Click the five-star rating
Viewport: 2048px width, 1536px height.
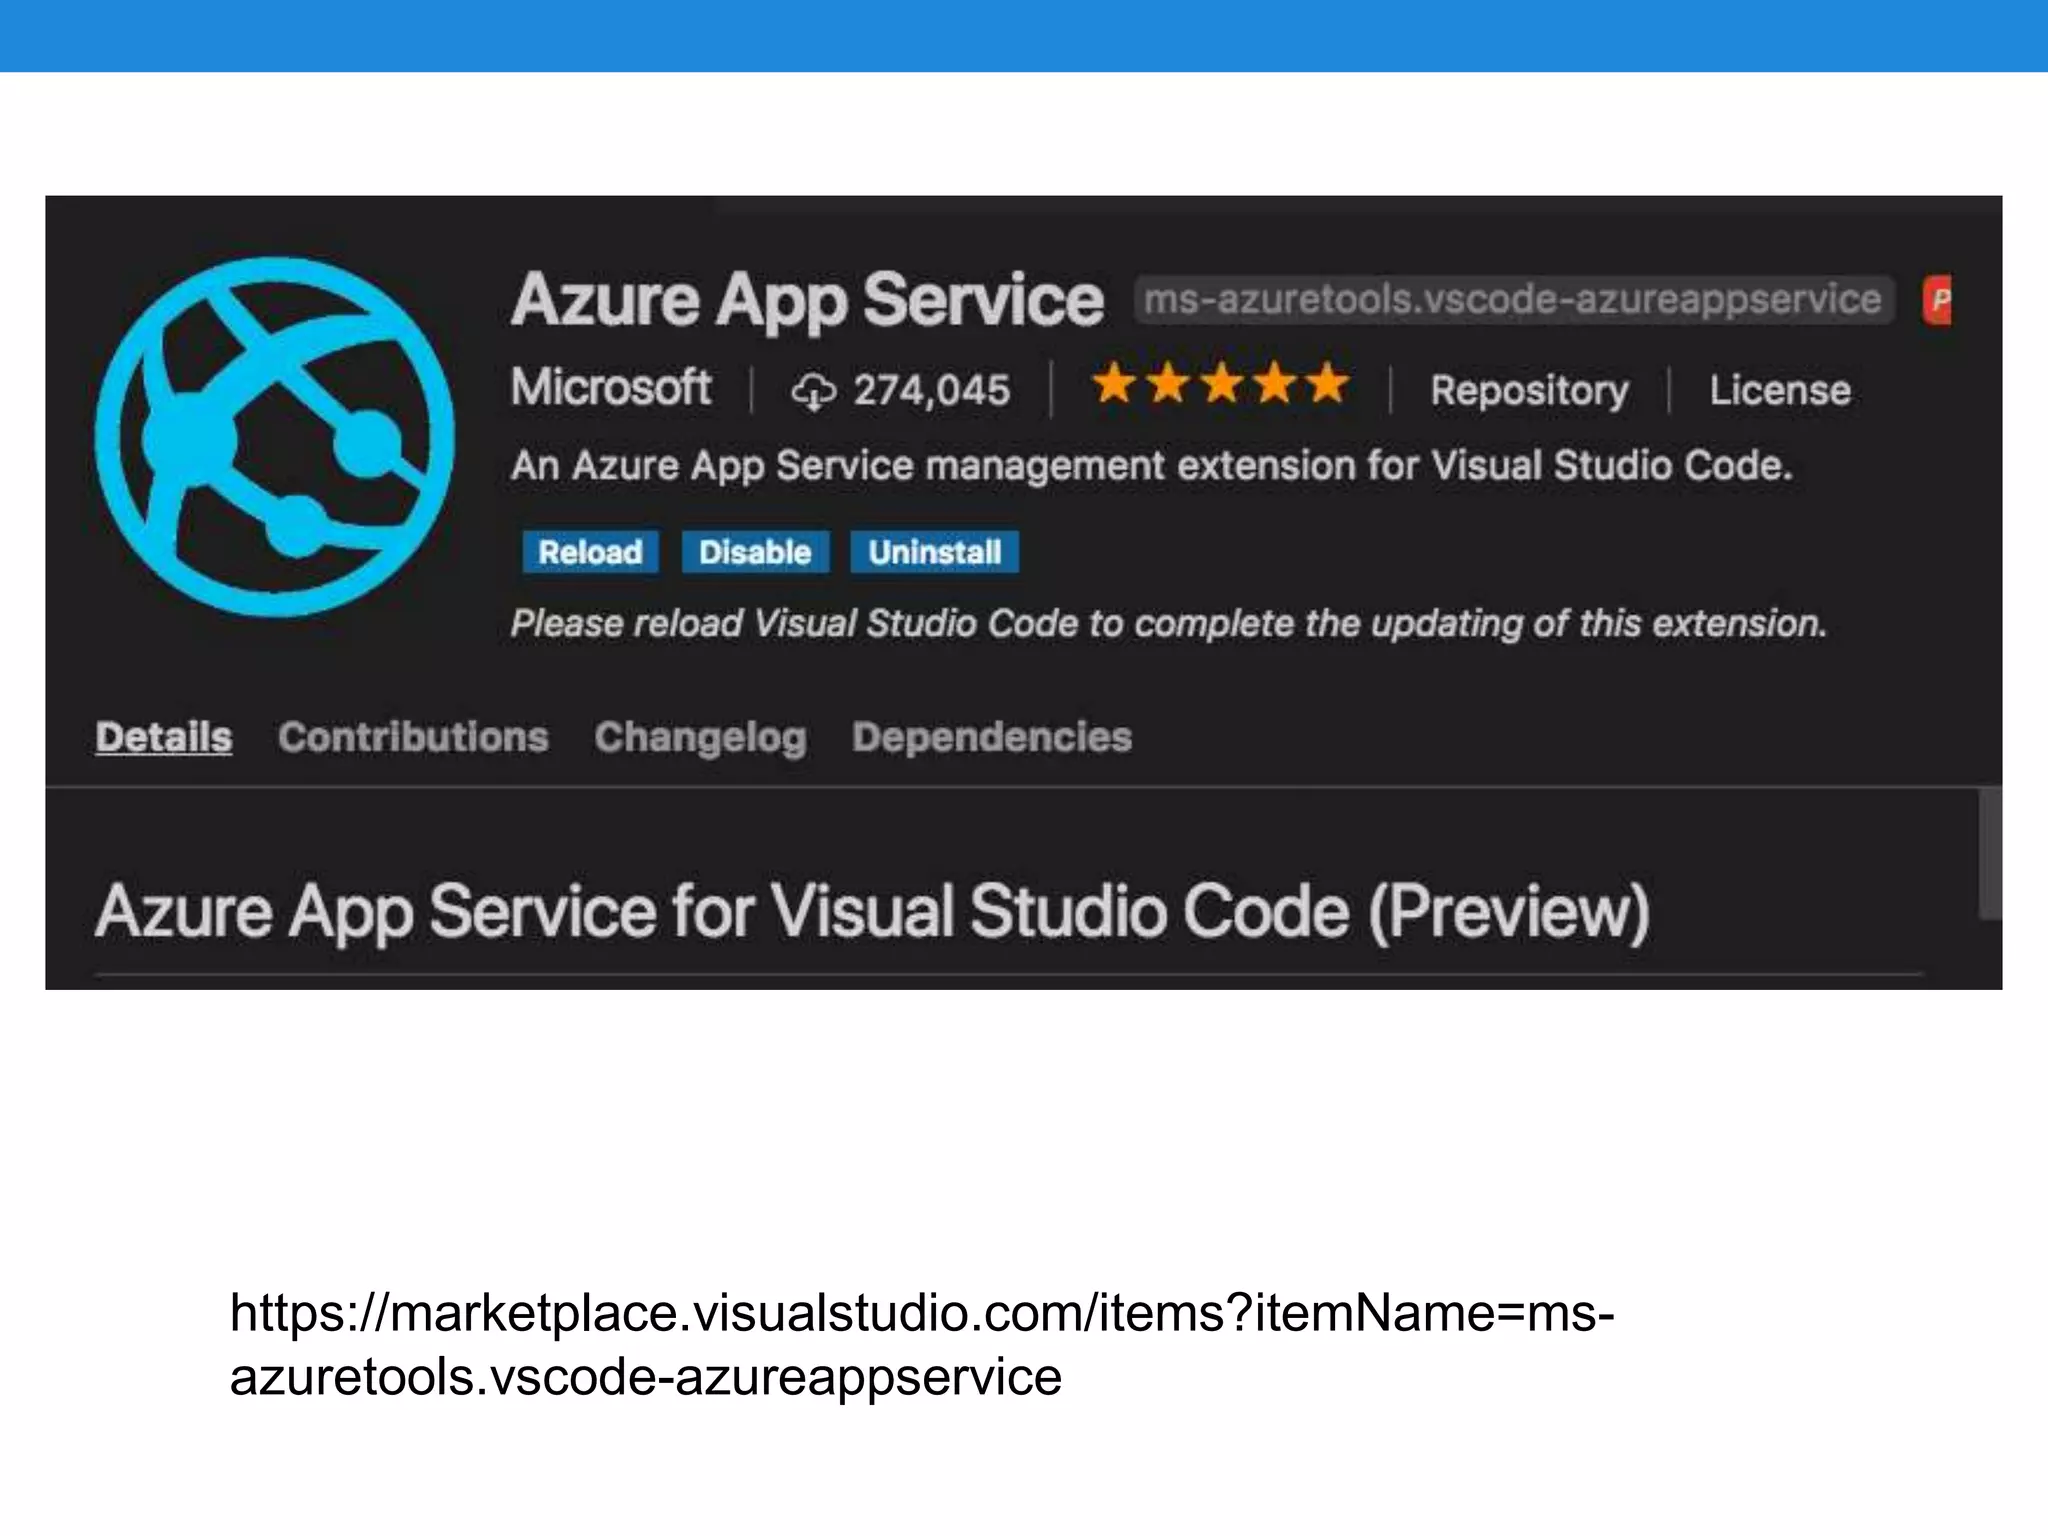(x=1220, y=384)
